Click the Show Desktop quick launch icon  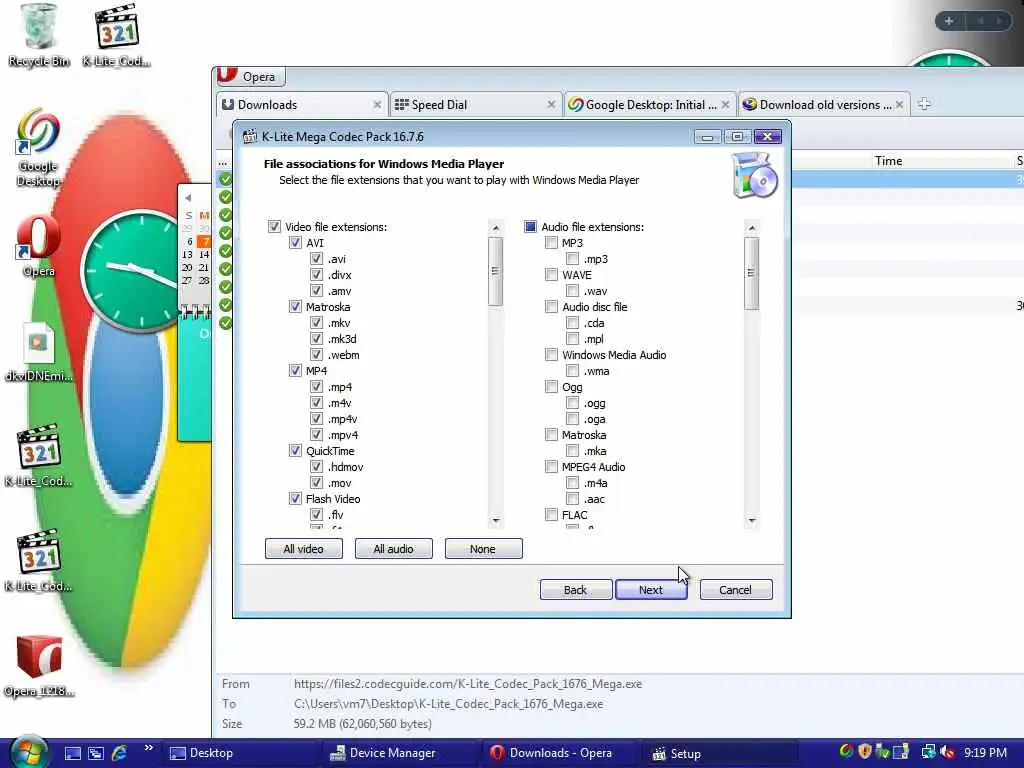tap(72, 753)
